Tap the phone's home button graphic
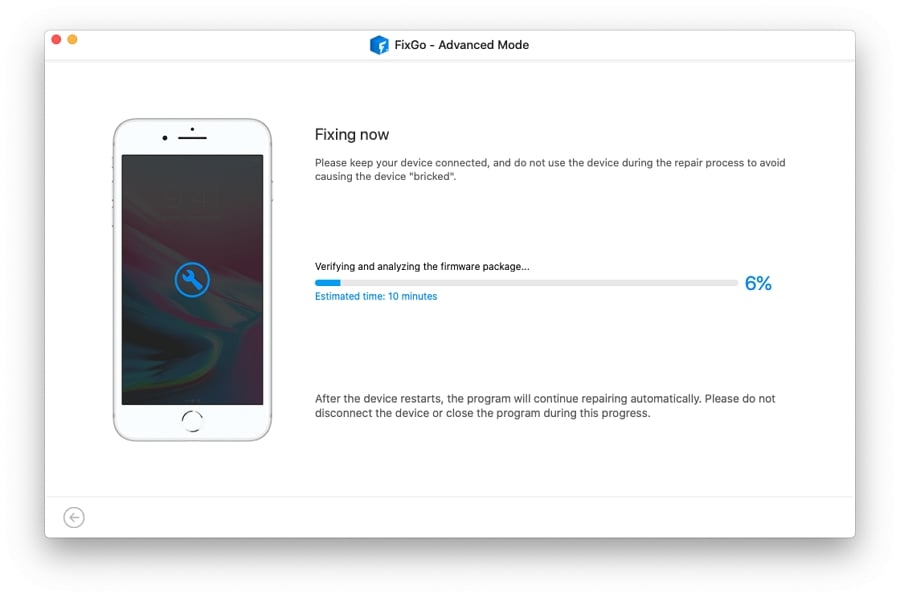The image size is (900, 597). click(193, 421)
